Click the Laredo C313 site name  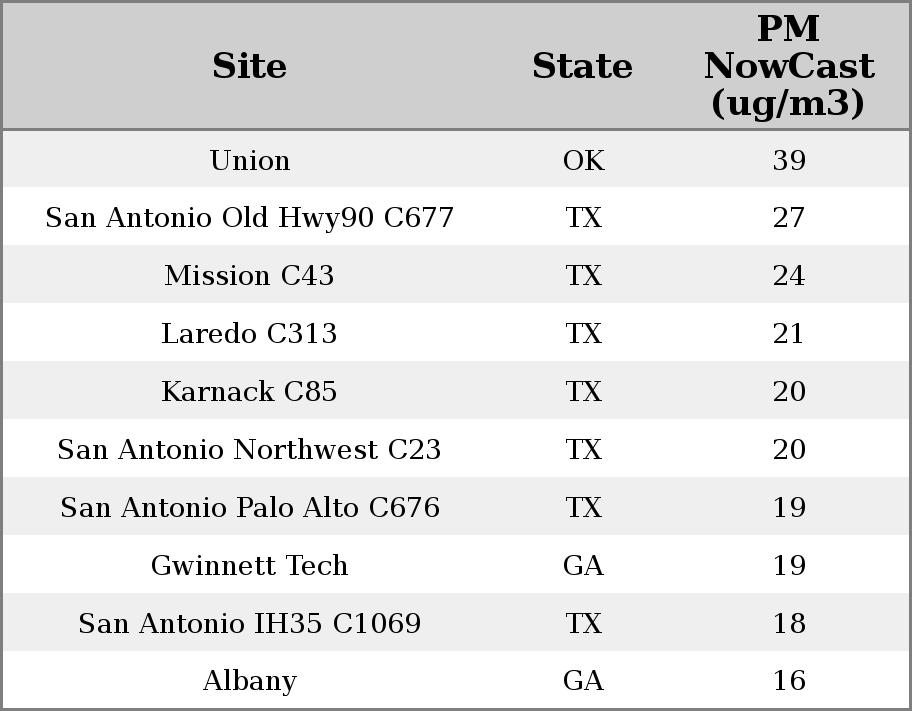click(x=249, y=333)
